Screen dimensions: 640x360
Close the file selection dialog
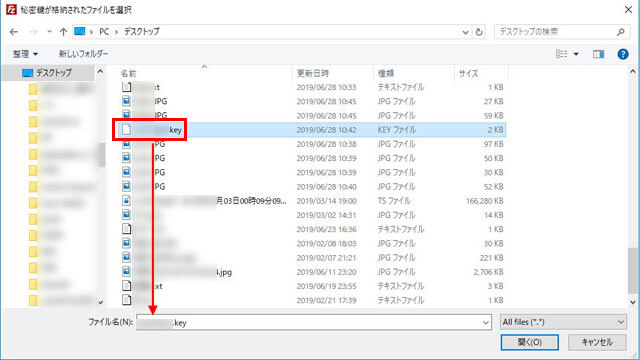pos(629,9)
